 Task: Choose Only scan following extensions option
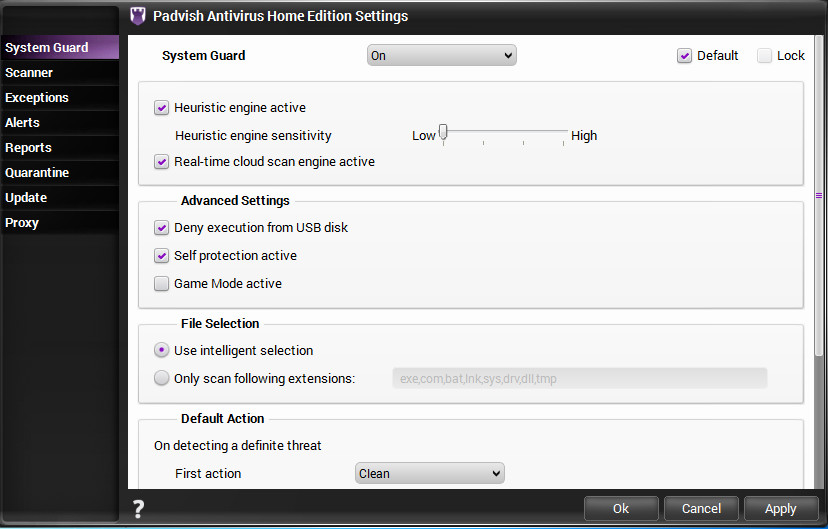(x=161, y=378)
